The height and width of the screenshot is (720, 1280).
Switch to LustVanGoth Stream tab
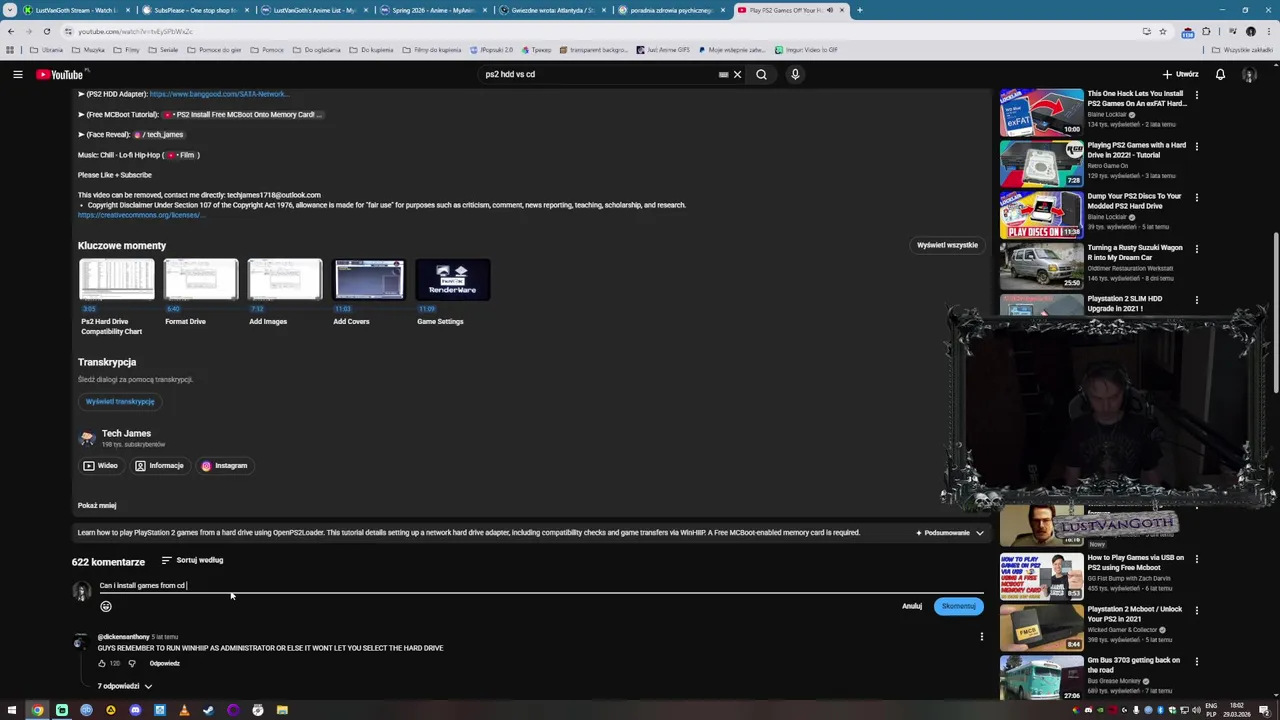[75, 10]
